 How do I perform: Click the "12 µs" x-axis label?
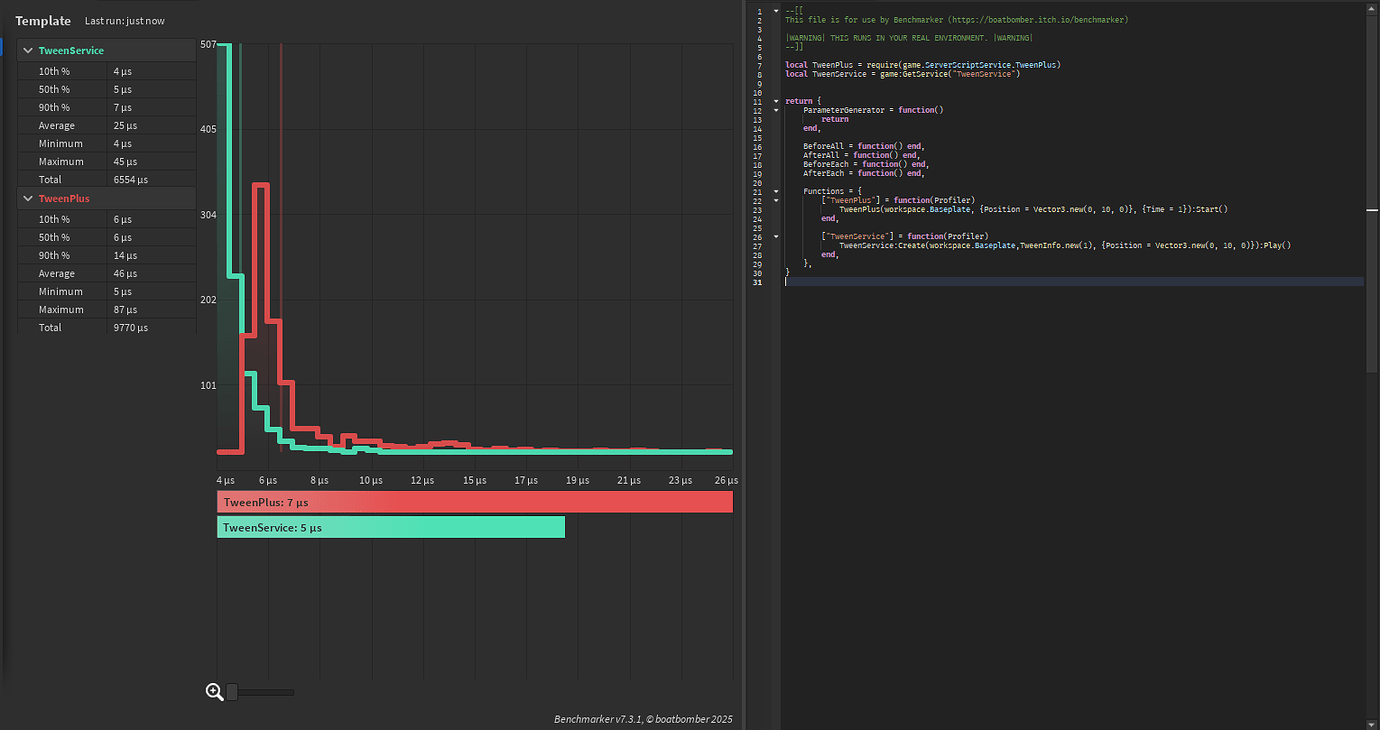(x=422, y=481)
